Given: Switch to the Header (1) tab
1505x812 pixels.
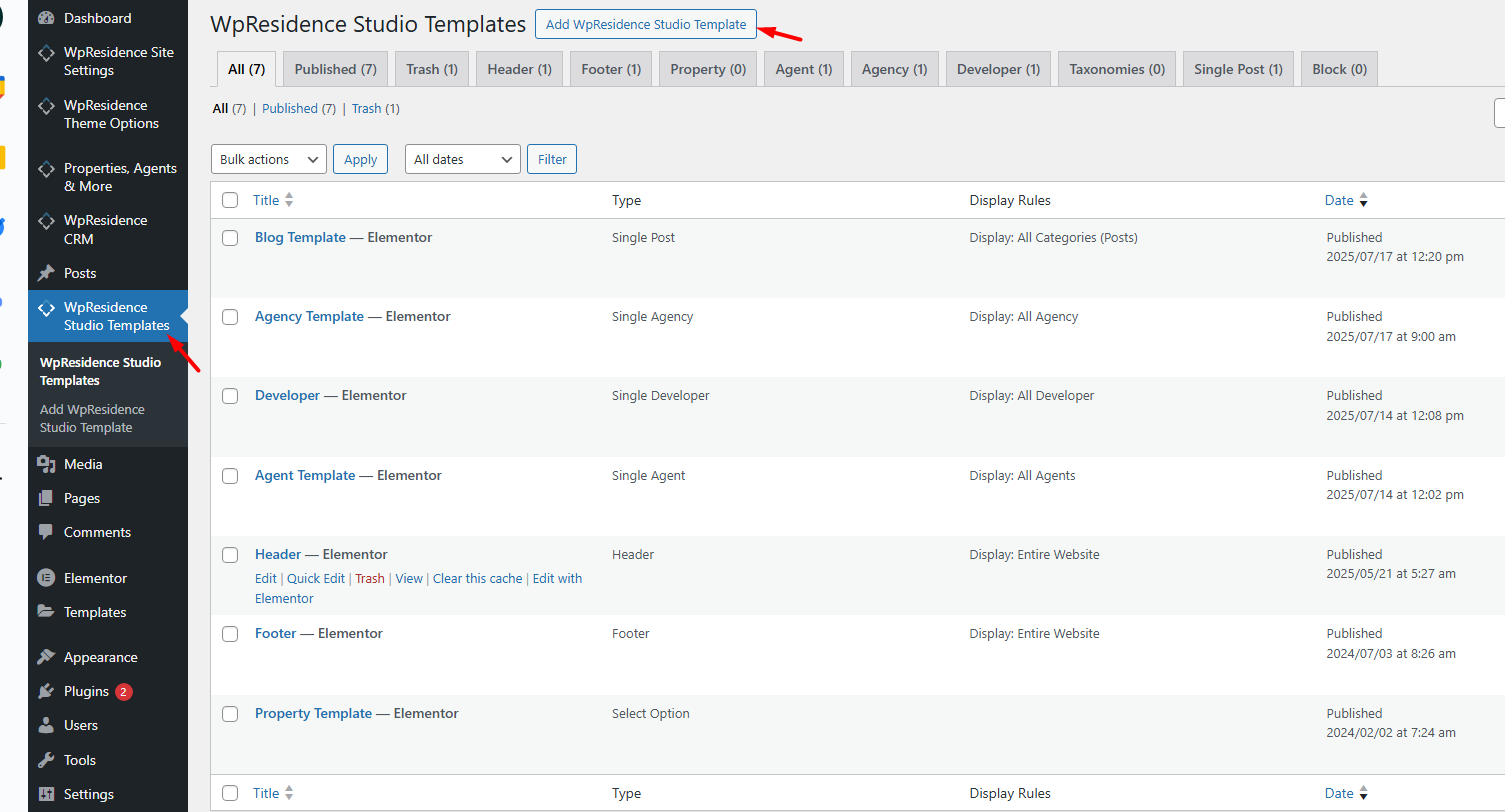Looking at the screenshot, I should pos(519,69).
